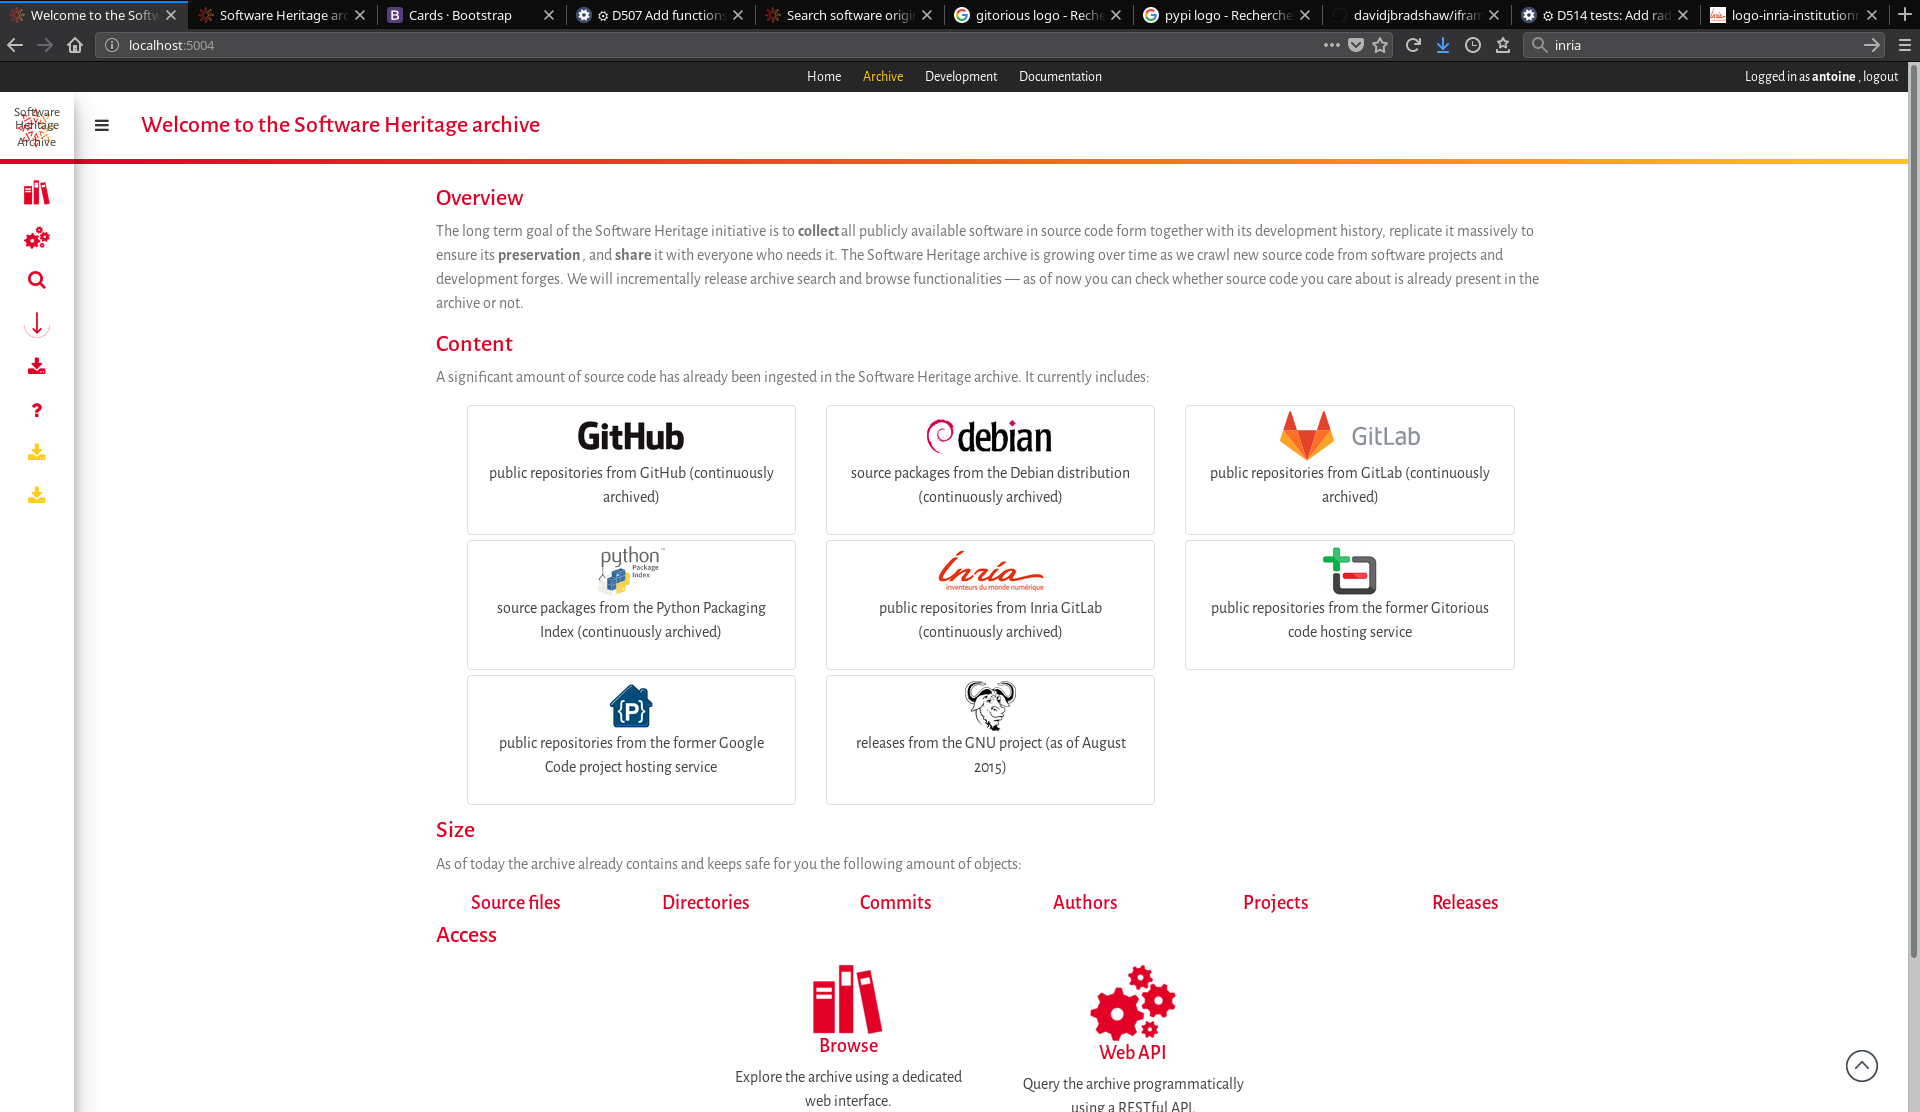Bookmark this page with the star icon
Viewport: 1920px width, 1112px height.
point(1381,45)
